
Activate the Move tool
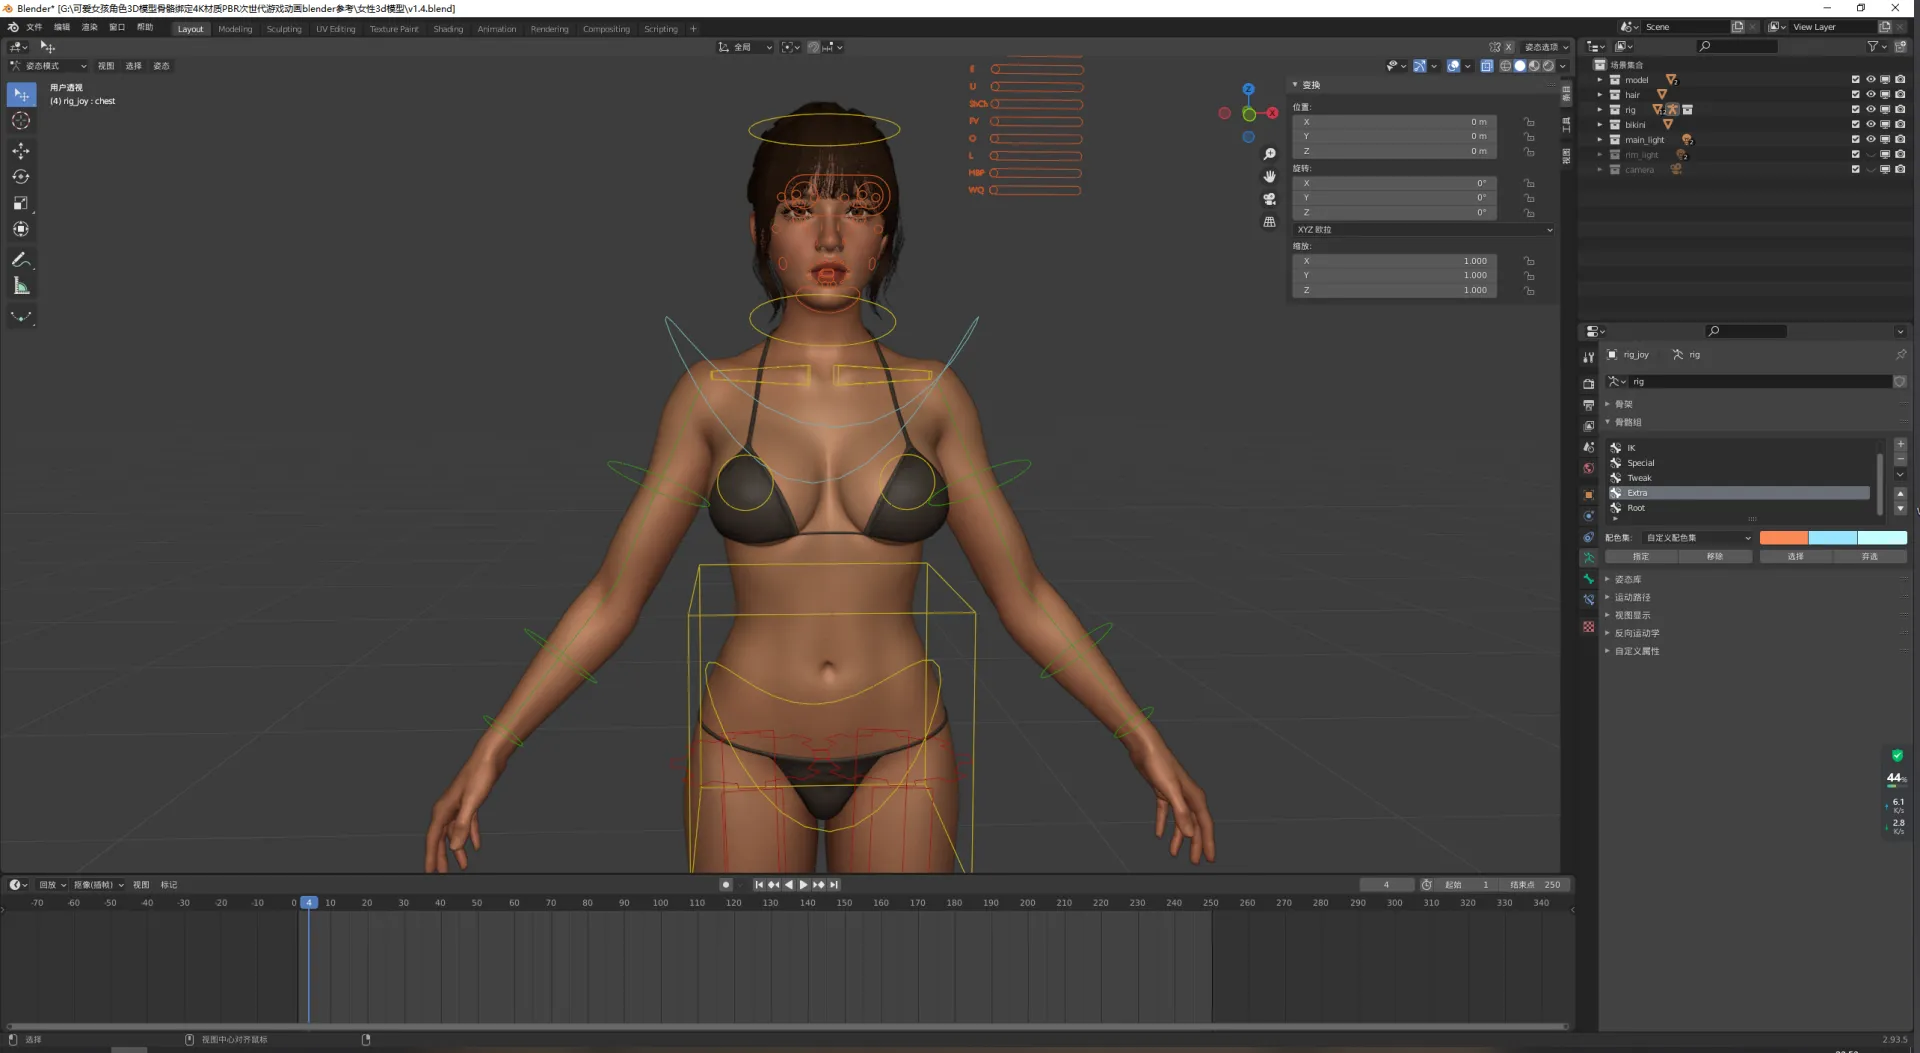(x=21, y=150)
